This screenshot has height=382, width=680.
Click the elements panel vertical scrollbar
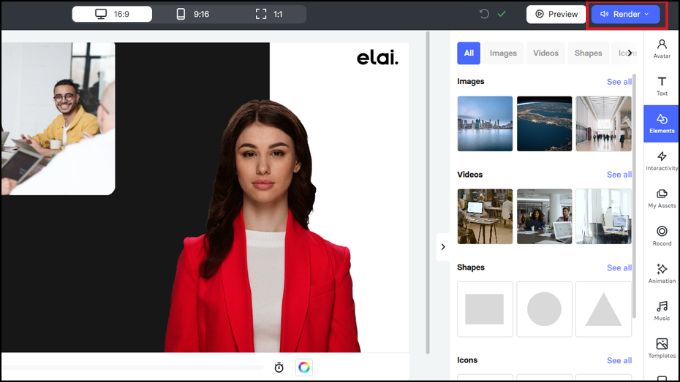pos(634,195)
